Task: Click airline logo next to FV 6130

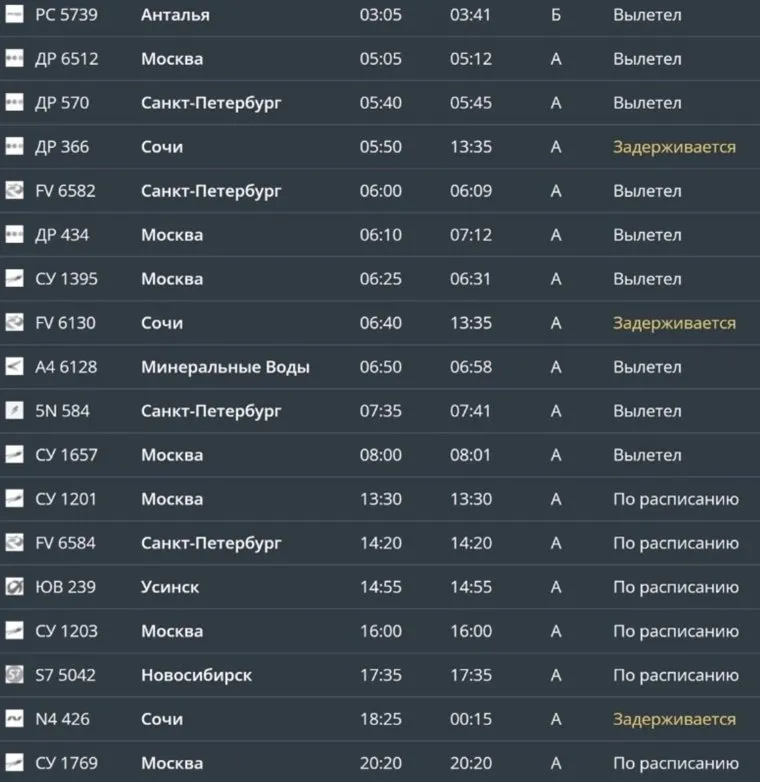Action: tap(14, 323)
